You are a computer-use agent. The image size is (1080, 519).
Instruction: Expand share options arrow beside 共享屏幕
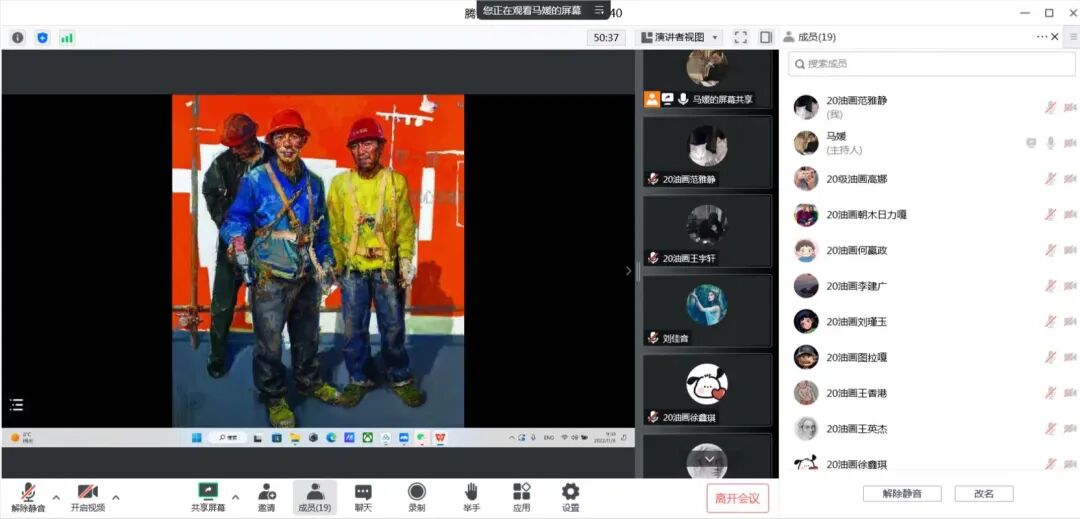click(236, 497)
